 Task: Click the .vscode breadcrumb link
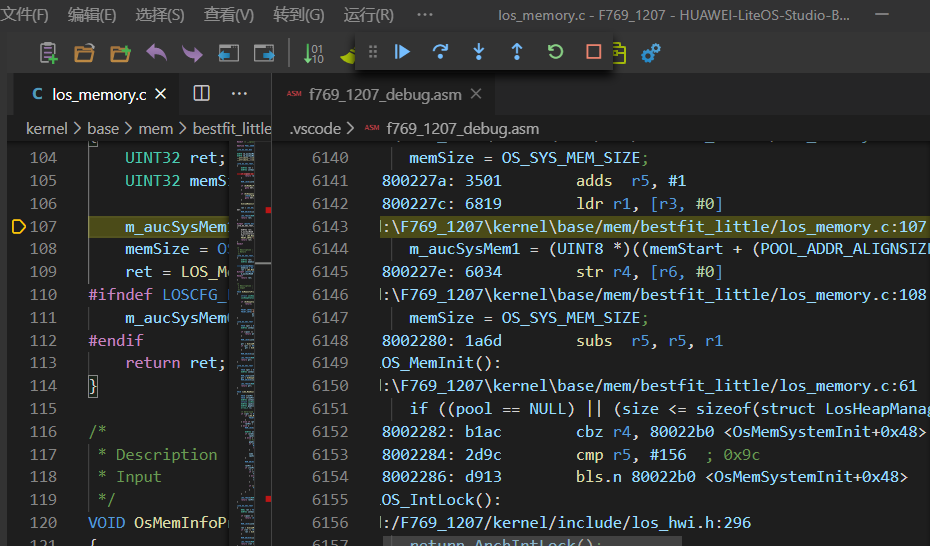pos(315,129)
